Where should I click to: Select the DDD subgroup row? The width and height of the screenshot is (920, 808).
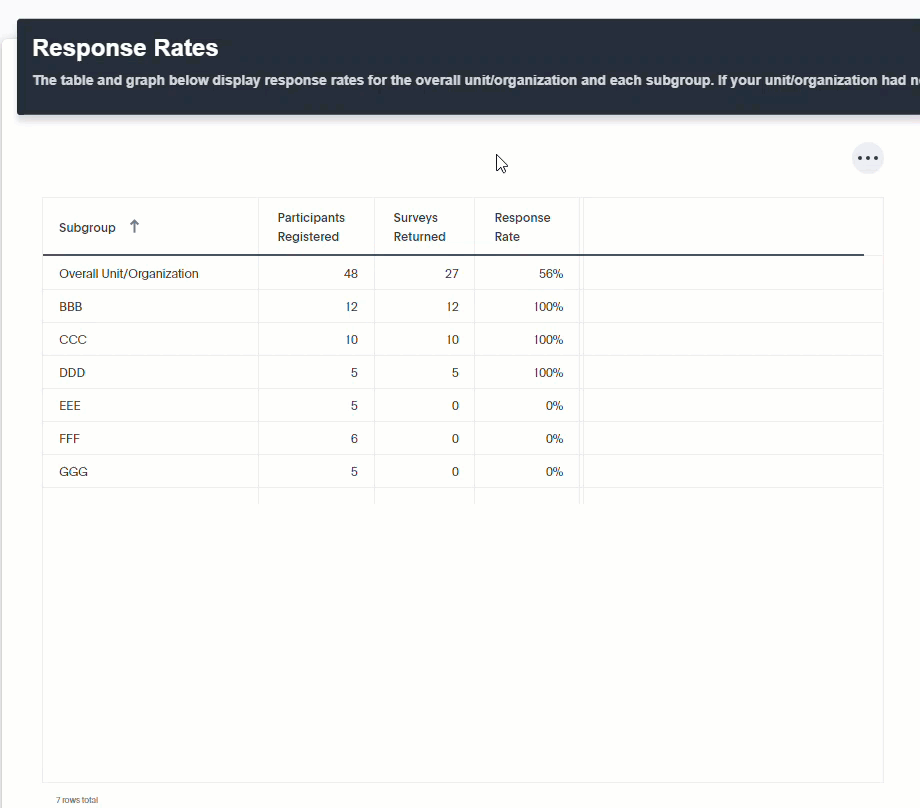click(x=462, y=372)
